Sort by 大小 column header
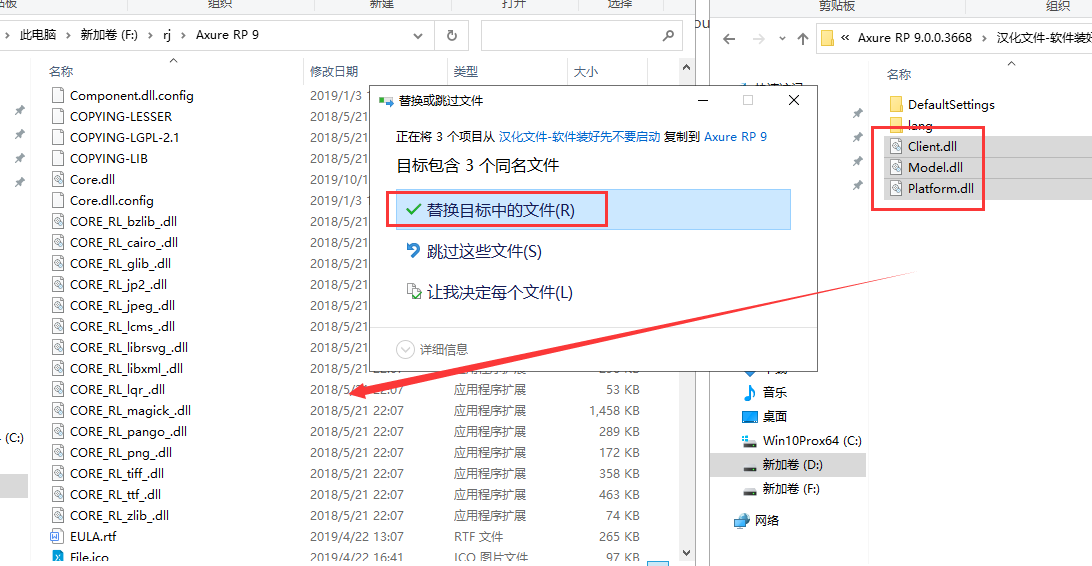Screen dimensions: 1092x566 tap(586, 71)
